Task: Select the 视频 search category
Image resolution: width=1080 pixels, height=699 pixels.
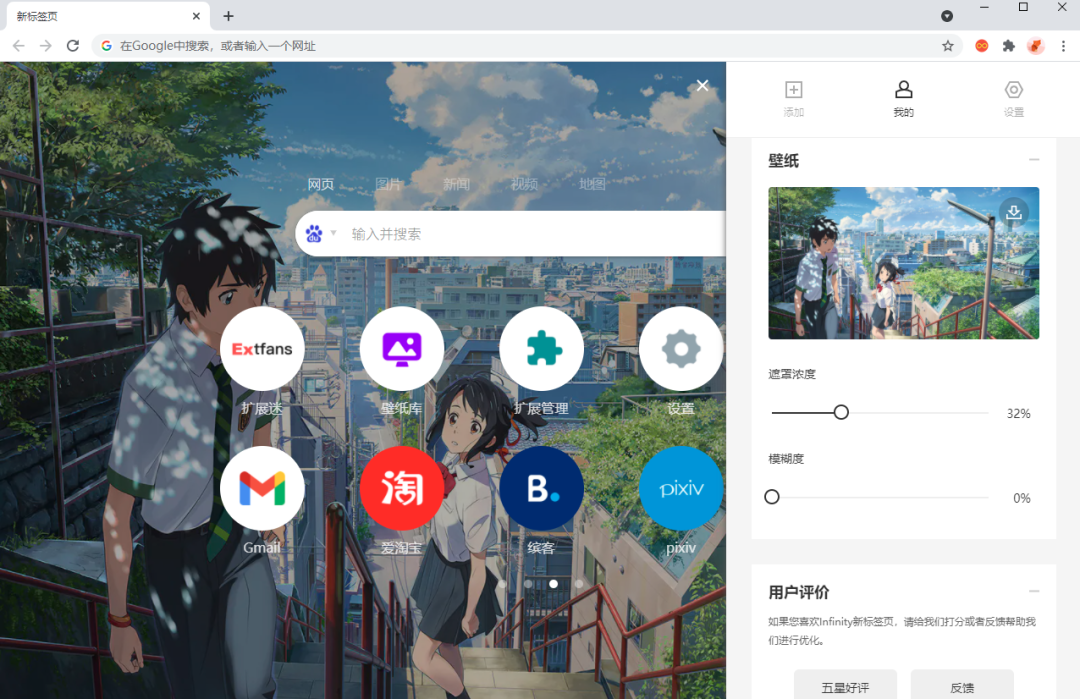Action: point(524,184)
